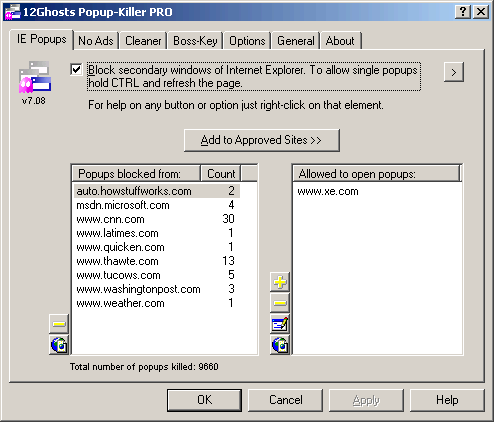Switch to the No Ads tab
The image size is (494, 422).
pos(96,41)
